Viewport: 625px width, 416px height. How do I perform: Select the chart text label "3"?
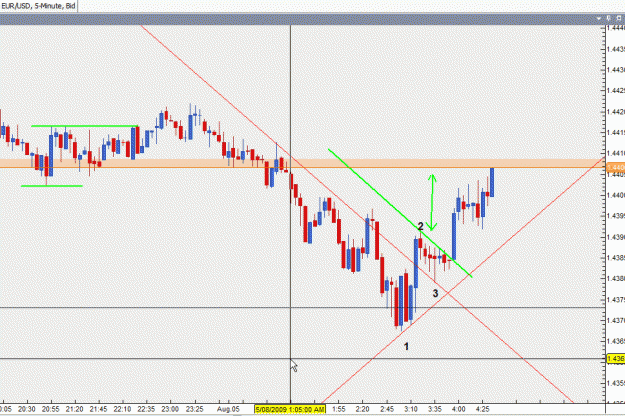[435, 293]
